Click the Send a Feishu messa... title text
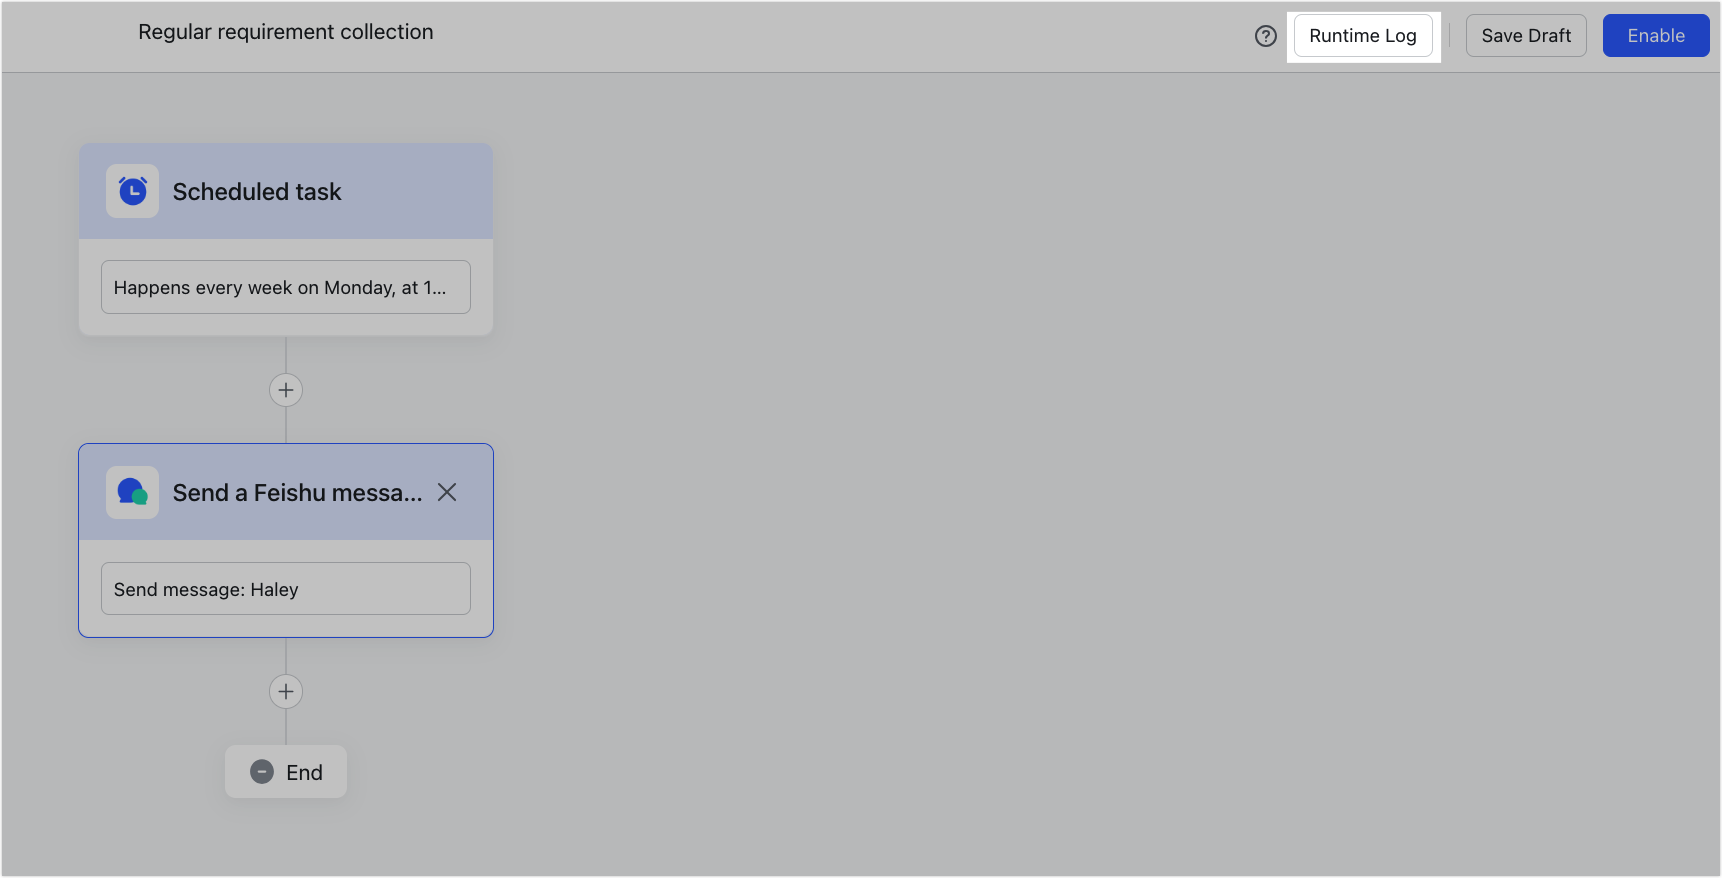 [297, 493]
